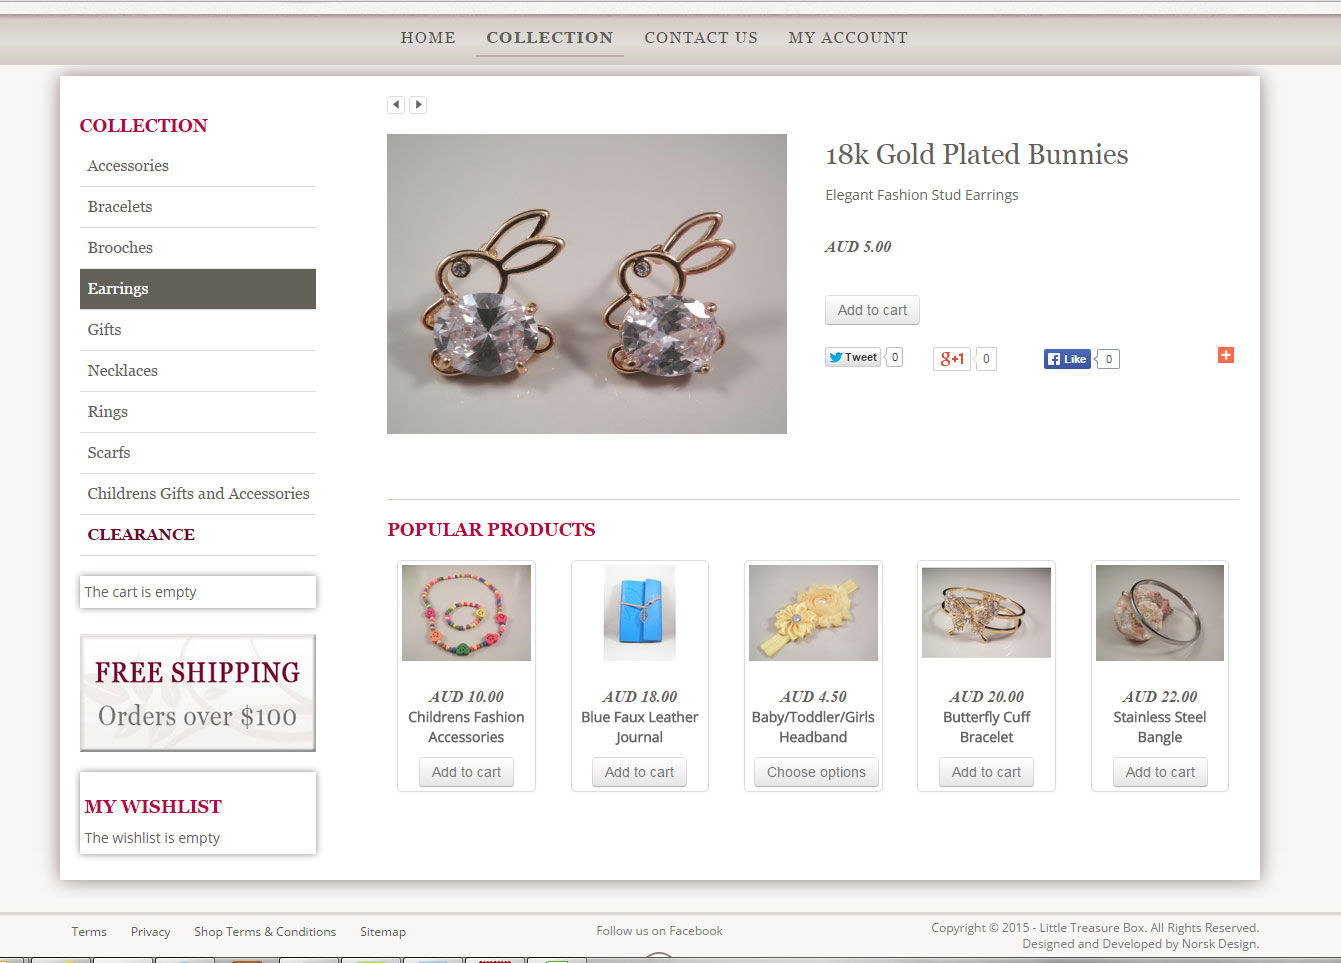Go to the previous product arrow
Image resolution: width=1341 pixels, height=963 pixels.
coord(396,105)
